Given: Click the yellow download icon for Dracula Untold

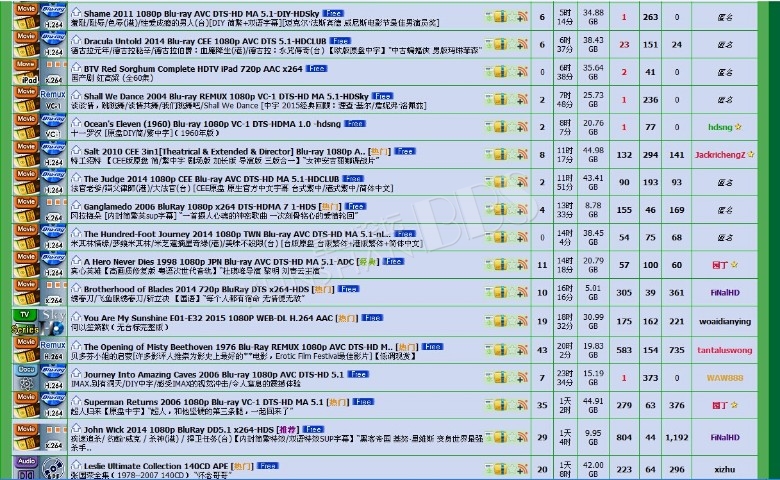Looking at the screenshot, I should (497, 43).
